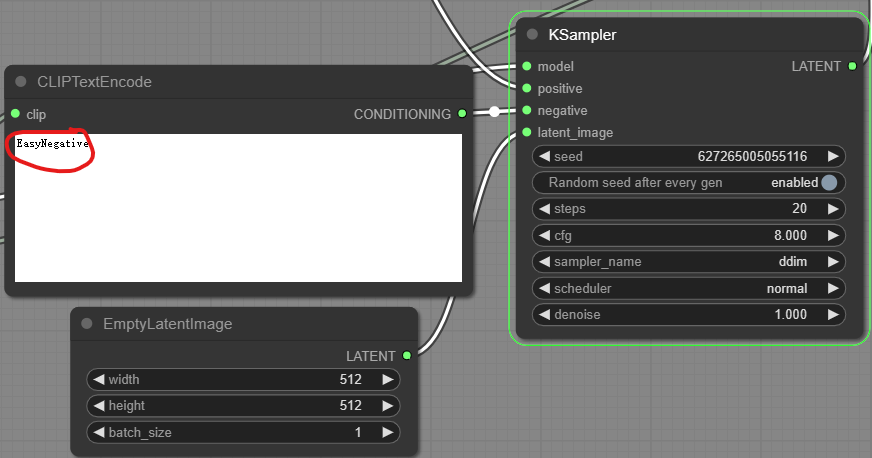Click the KSampler latent_image input port
The image size is (872, 458).
(527, 132)
